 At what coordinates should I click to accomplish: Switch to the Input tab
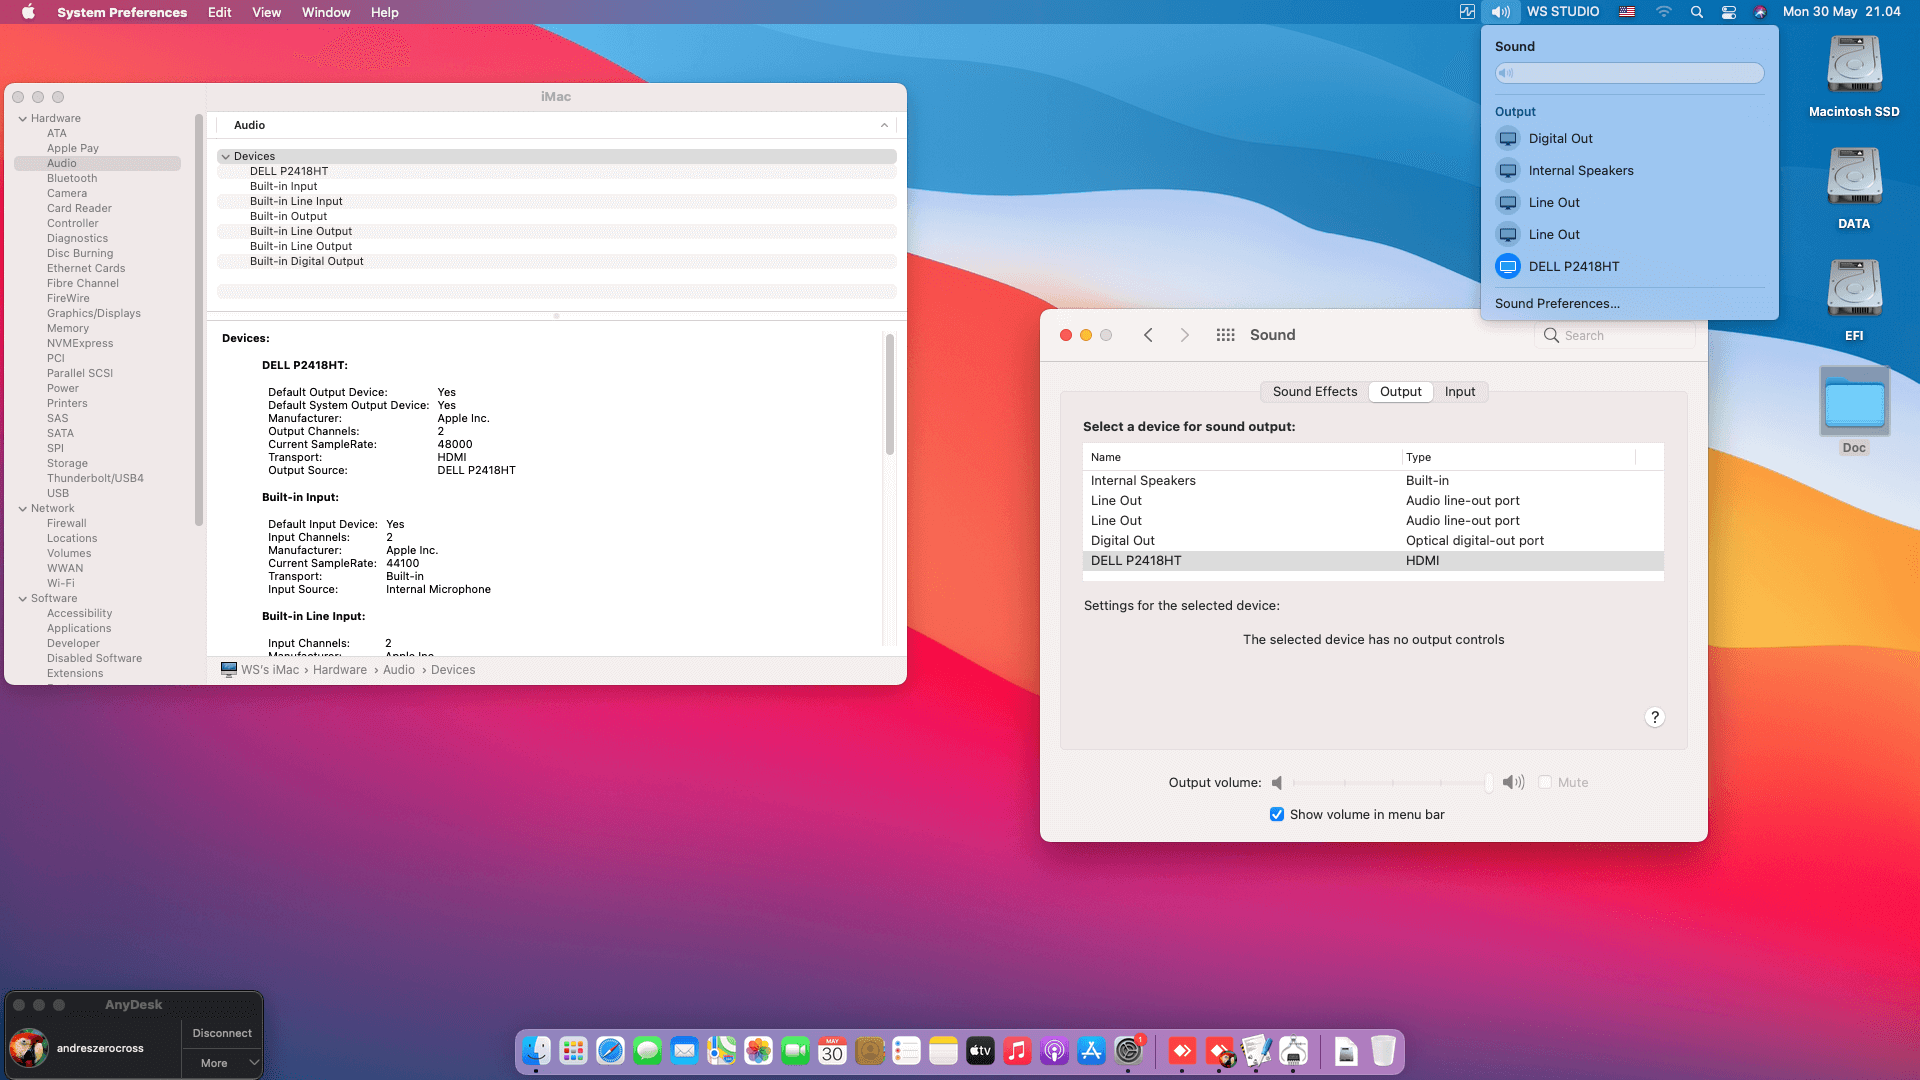1459,391
